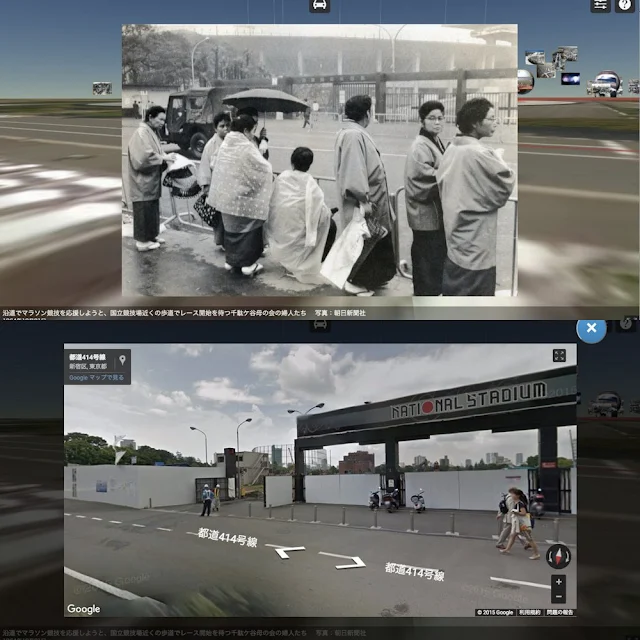
Task: Click the © 2015 Google copyright text
Action: click(x=495, y=612)
